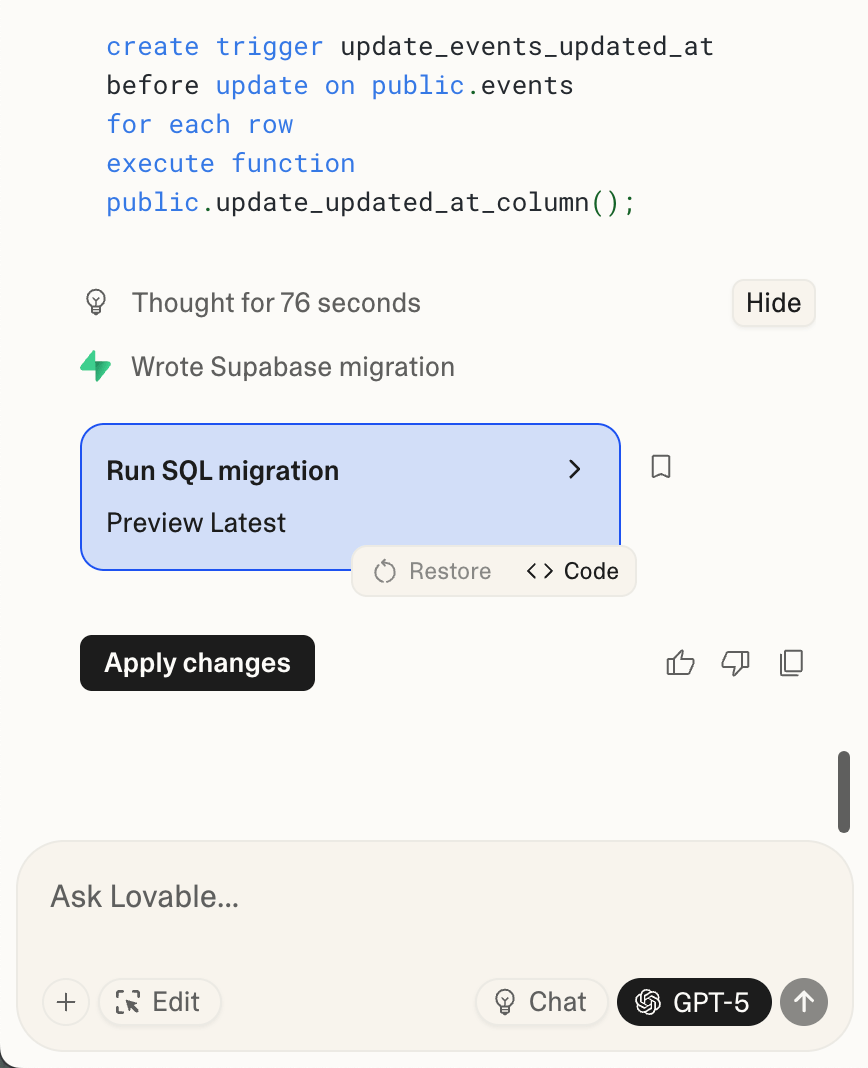Bookmark this version with the bookmark icon
The height and width of the screenshot is (1068, 868).
[x=661, y=467]
